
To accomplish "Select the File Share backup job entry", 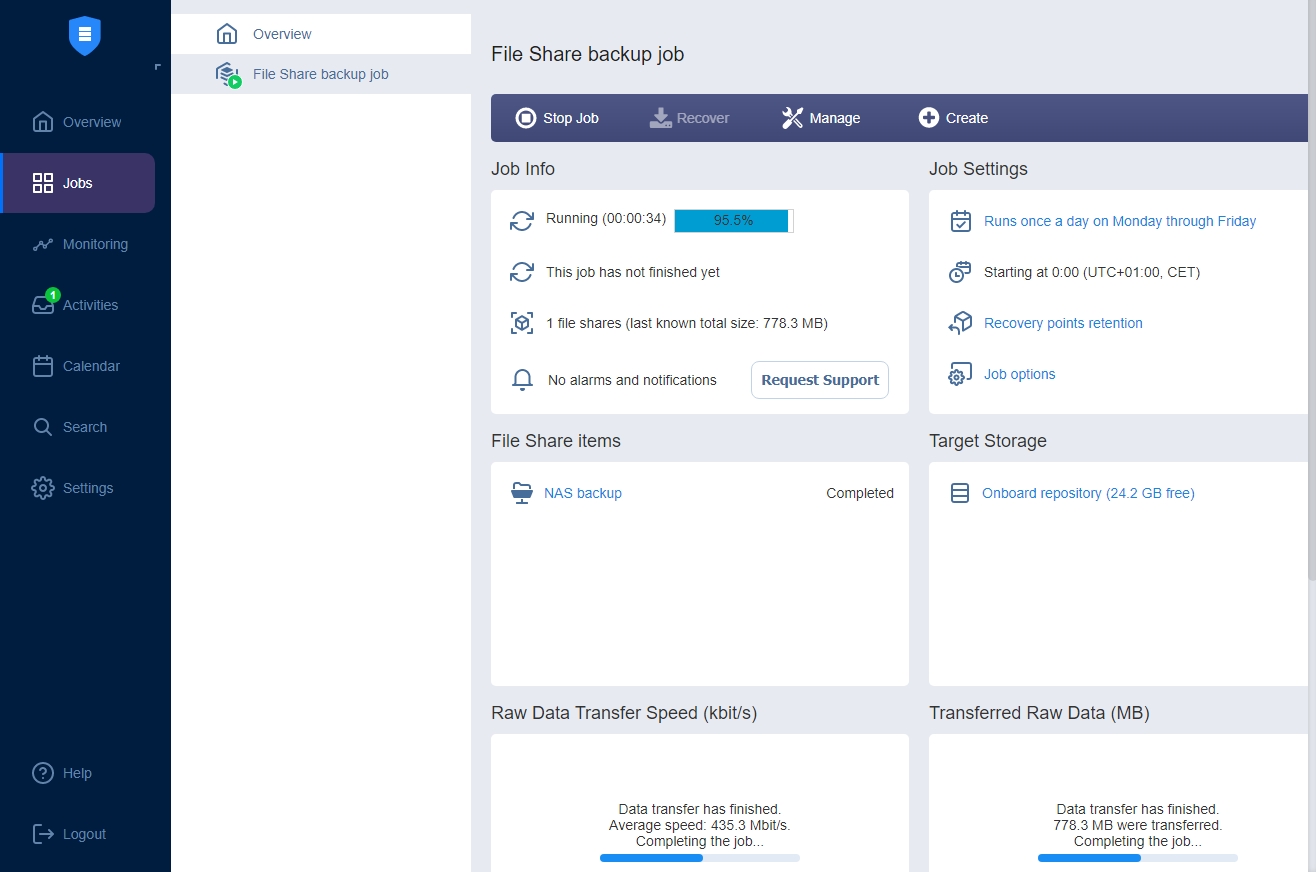I will point(320,73).
